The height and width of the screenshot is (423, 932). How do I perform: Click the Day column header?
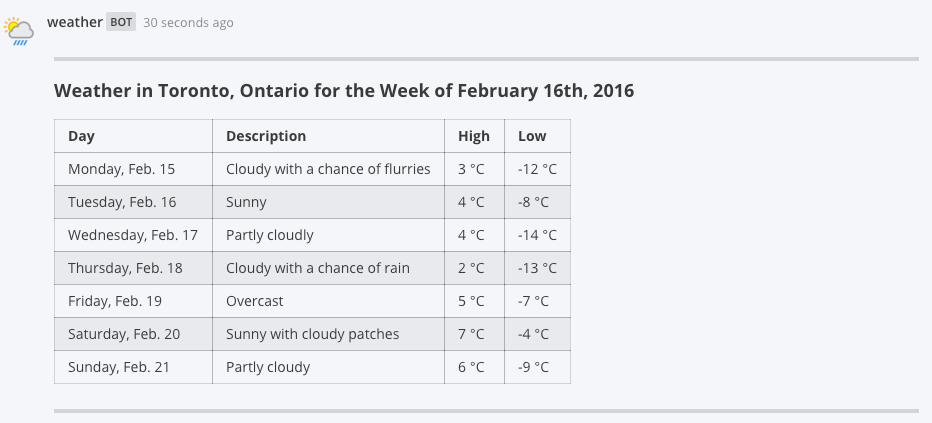[81, 136]
